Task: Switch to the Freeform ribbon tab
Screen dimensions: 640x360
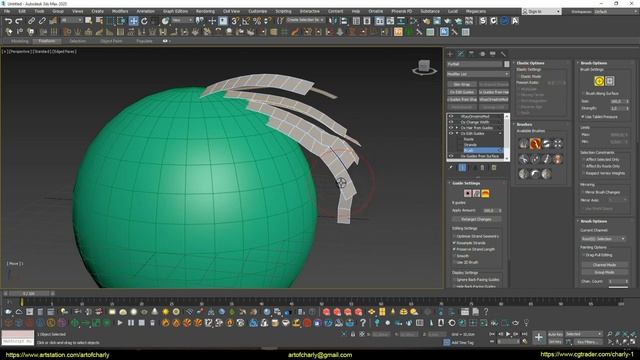Action: [47, 41]
